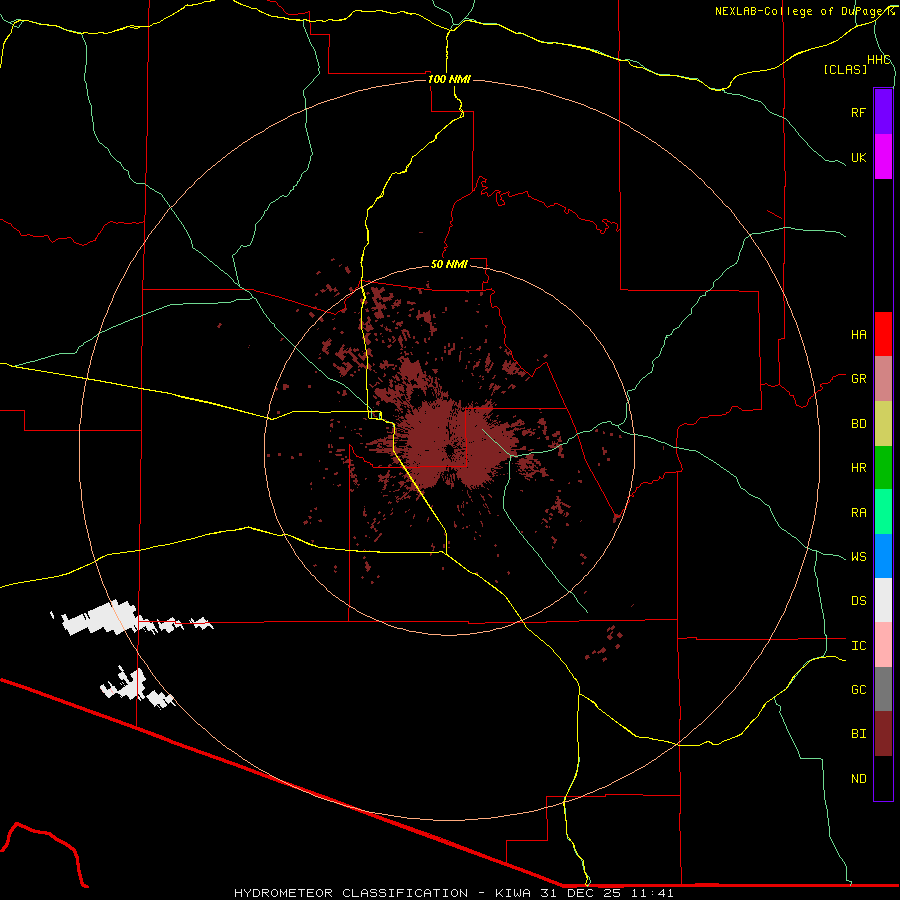Click the "31 DEC 25" date stamp
The image size is (900, 900).
point(581,893)
